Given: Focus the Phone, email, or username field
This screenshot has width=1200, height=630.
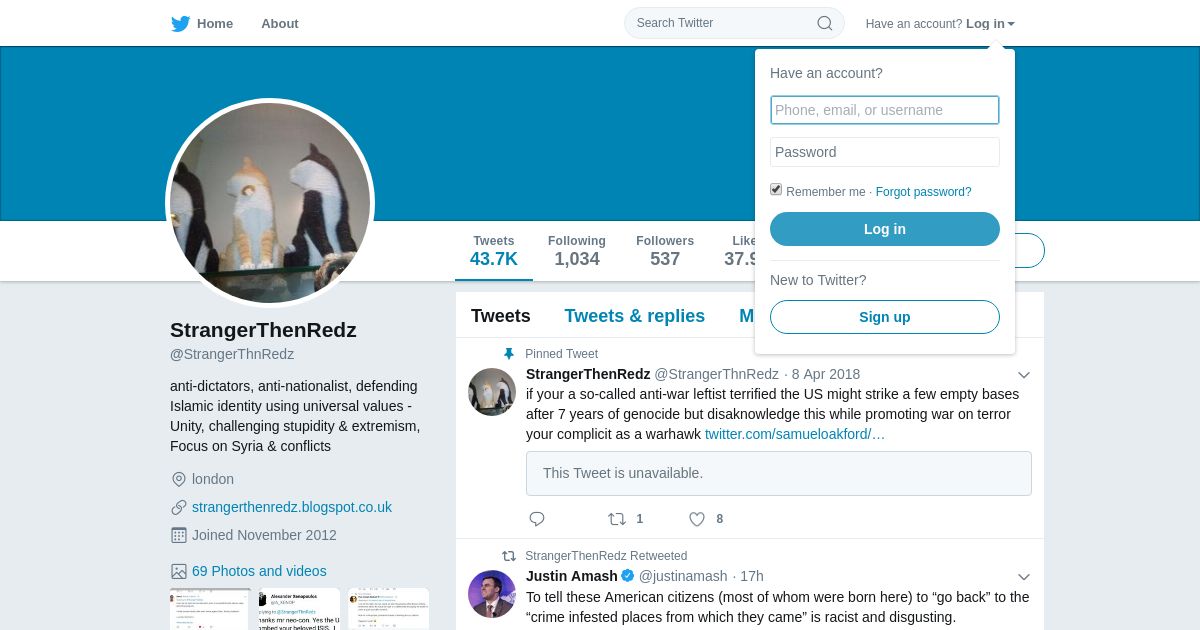Looking at the screenshot, I should [x=885, y=110].
